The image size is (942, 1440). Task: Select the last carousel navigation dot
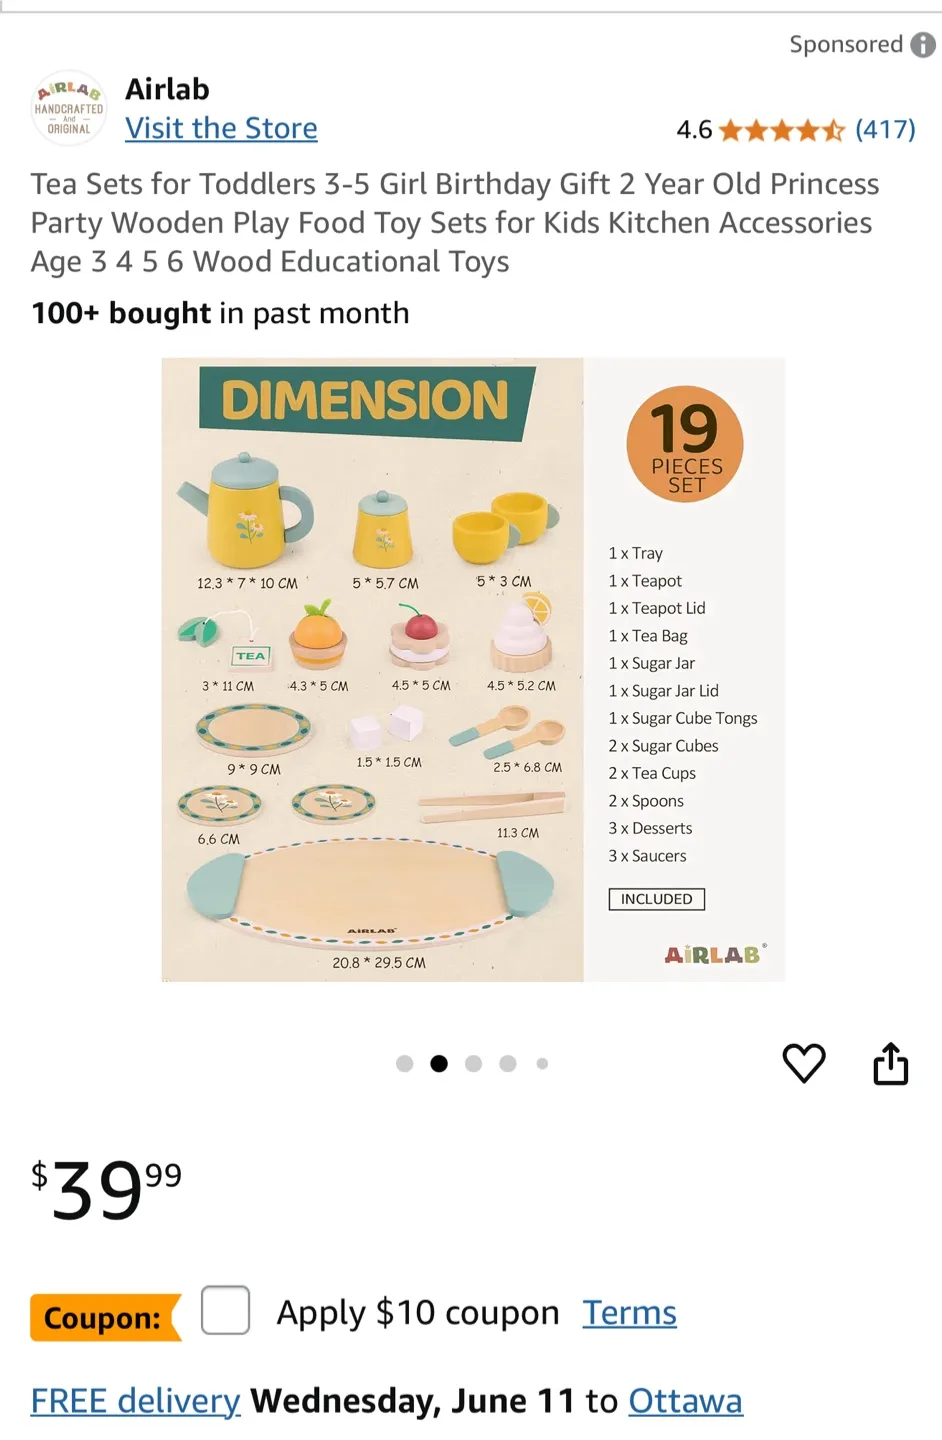click(x=541, y=1063)
